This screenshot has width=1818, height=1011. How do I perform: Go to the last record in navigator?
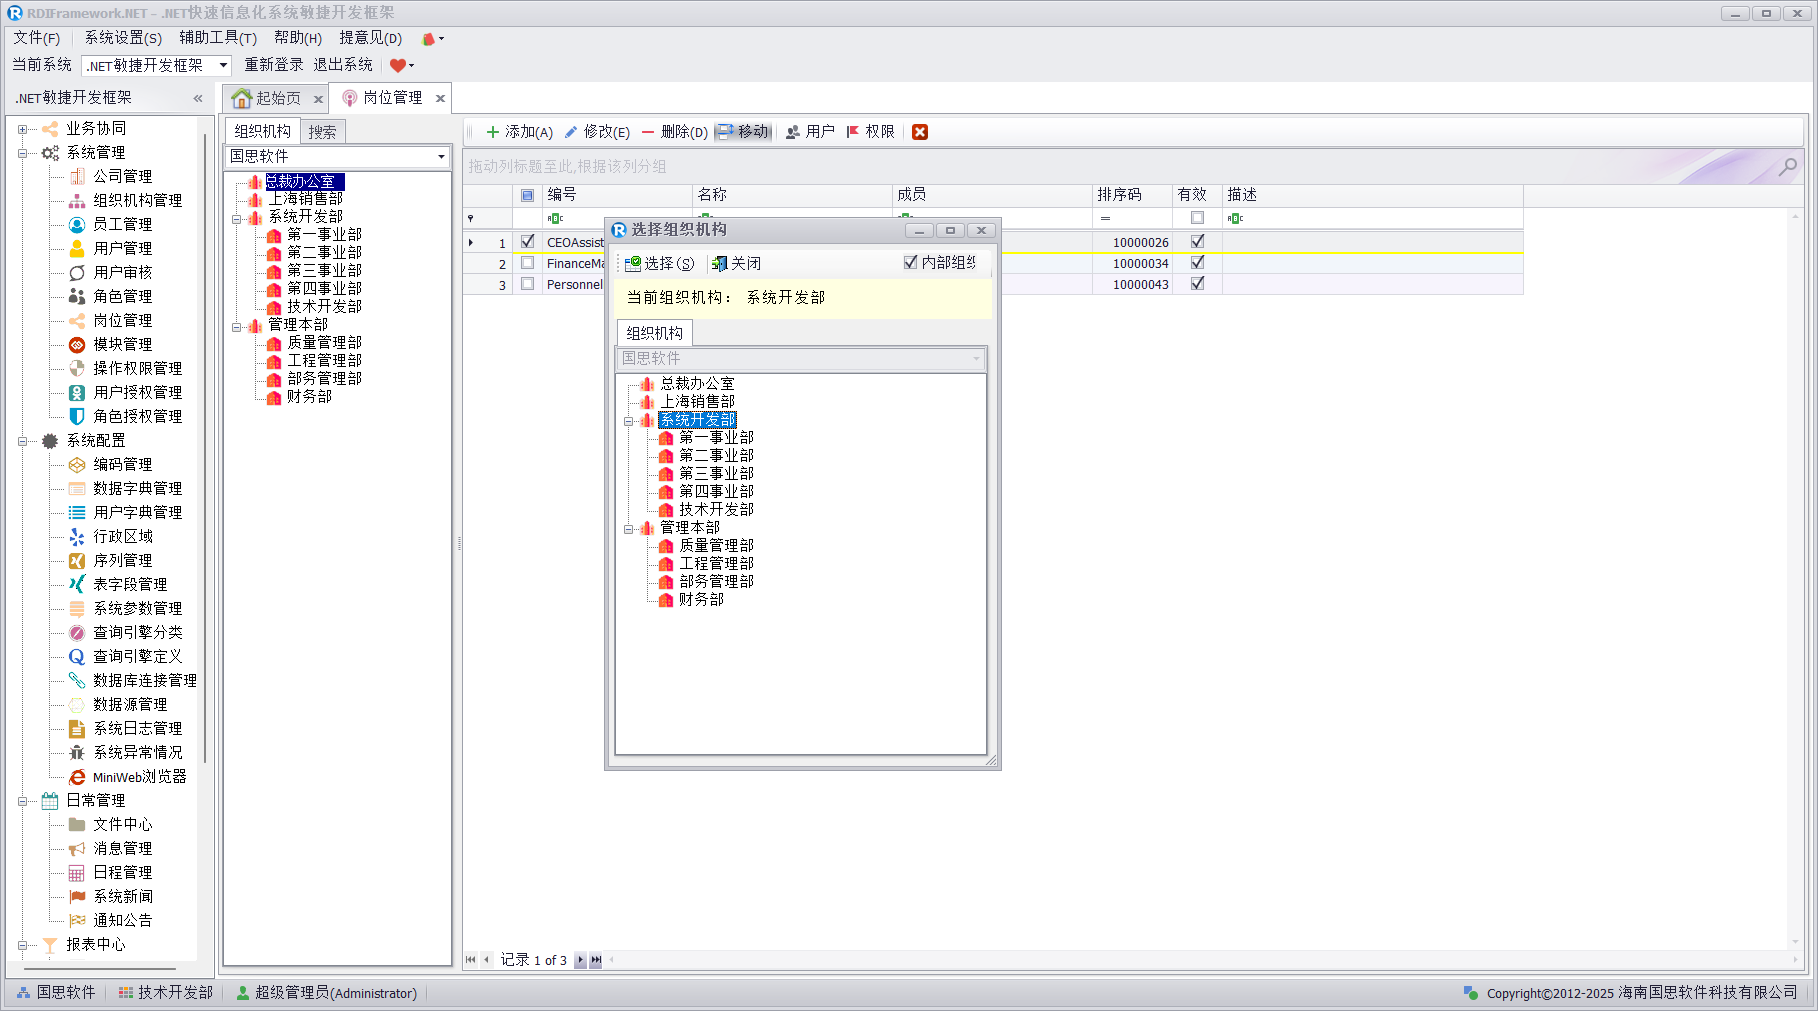point(596,960)
